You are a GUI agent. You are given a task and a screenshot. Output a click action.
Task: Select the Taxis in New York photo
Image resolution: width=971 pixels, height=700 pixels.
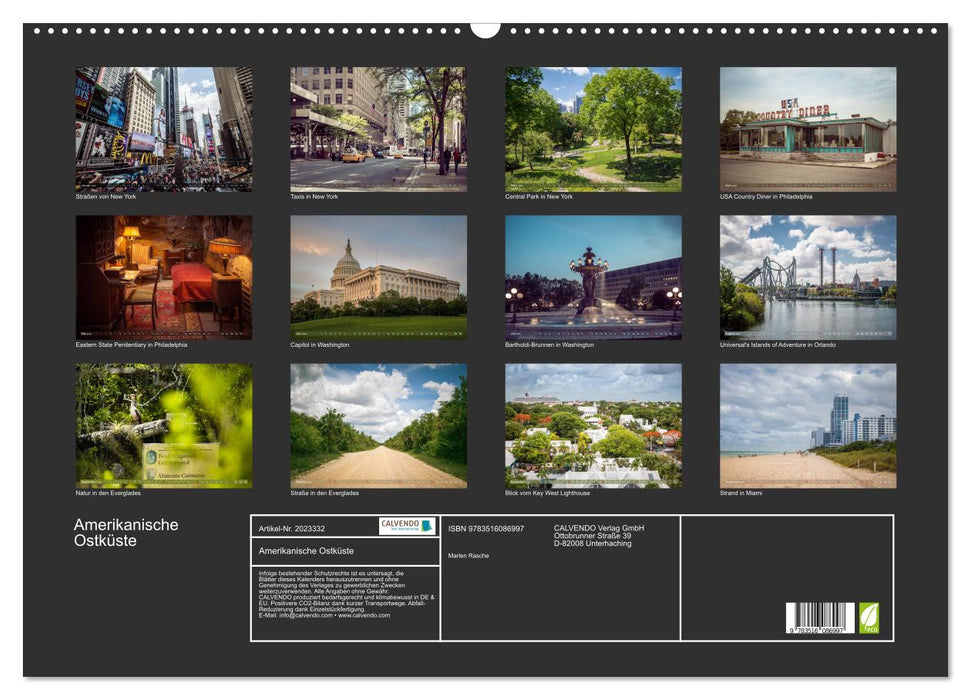click(x=378, y=129)
